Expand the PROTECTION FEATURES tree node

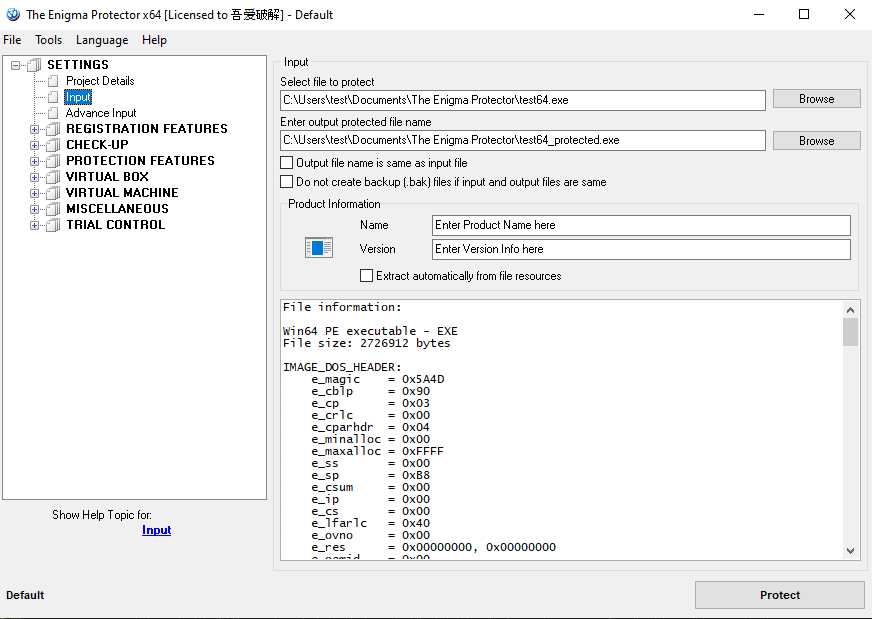(x=35, y=161)
